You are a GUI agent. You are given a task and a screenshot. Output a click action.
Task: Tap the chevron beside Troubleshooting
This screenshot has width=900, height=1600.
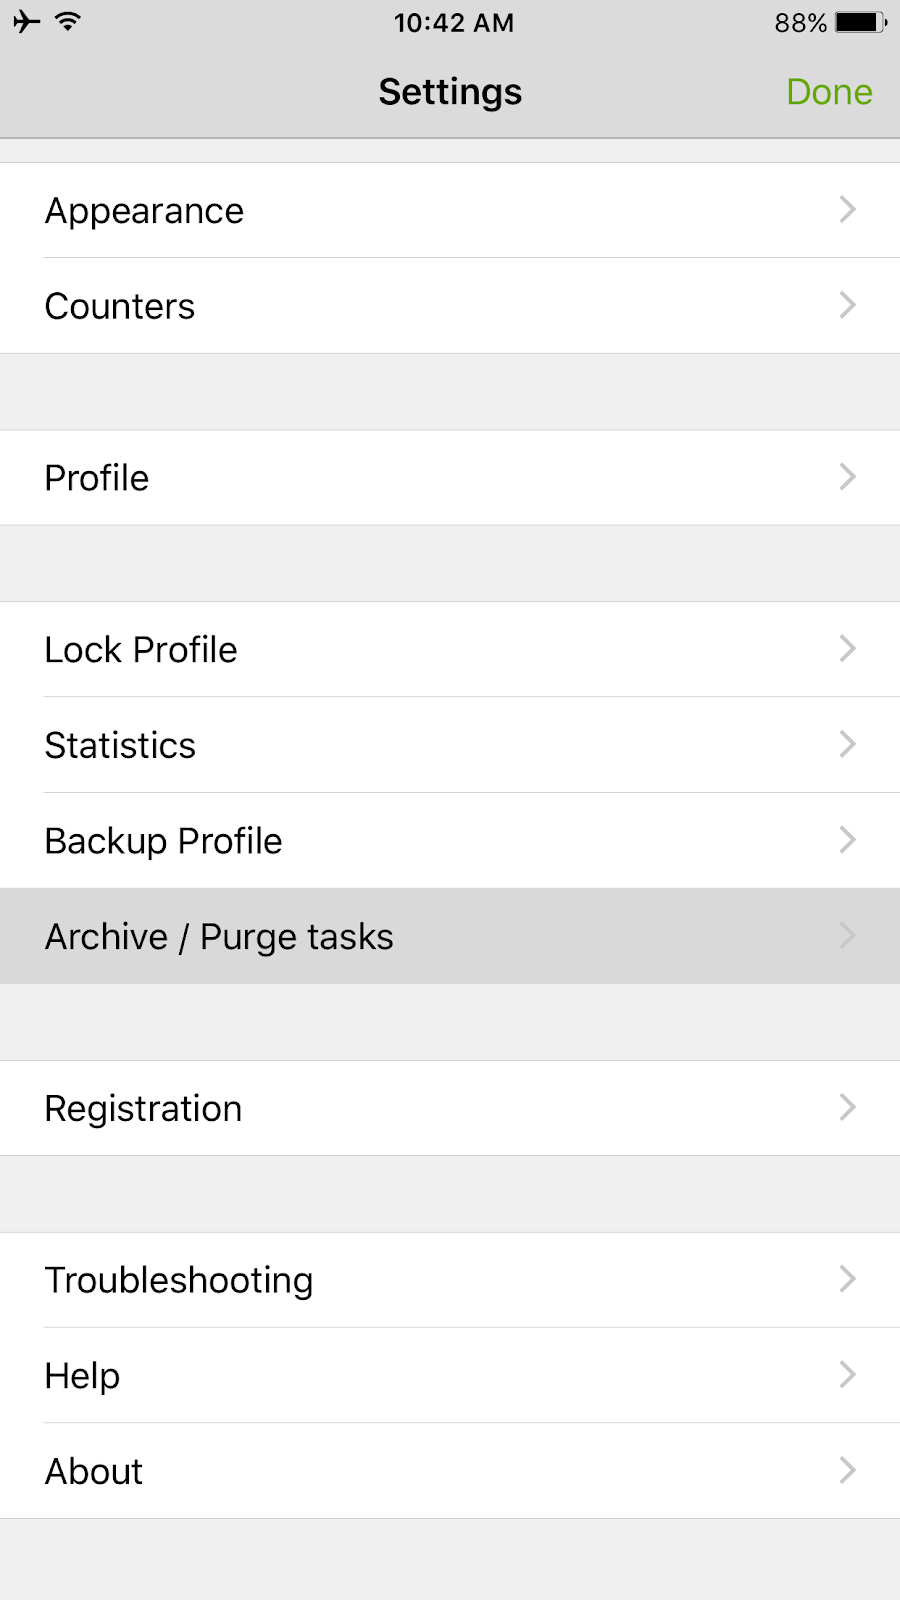pos(847,1279)
